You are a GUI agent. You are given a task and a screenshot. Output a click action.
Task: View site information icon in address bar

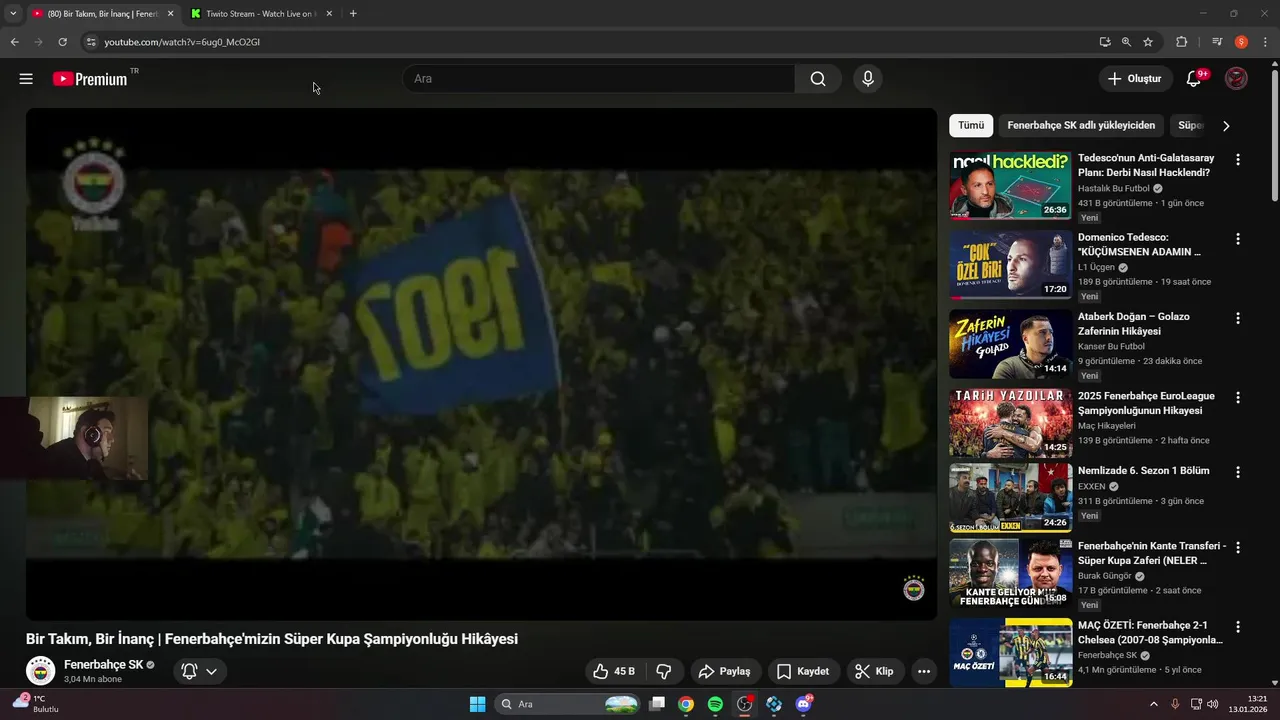click(x=90, y=42)
